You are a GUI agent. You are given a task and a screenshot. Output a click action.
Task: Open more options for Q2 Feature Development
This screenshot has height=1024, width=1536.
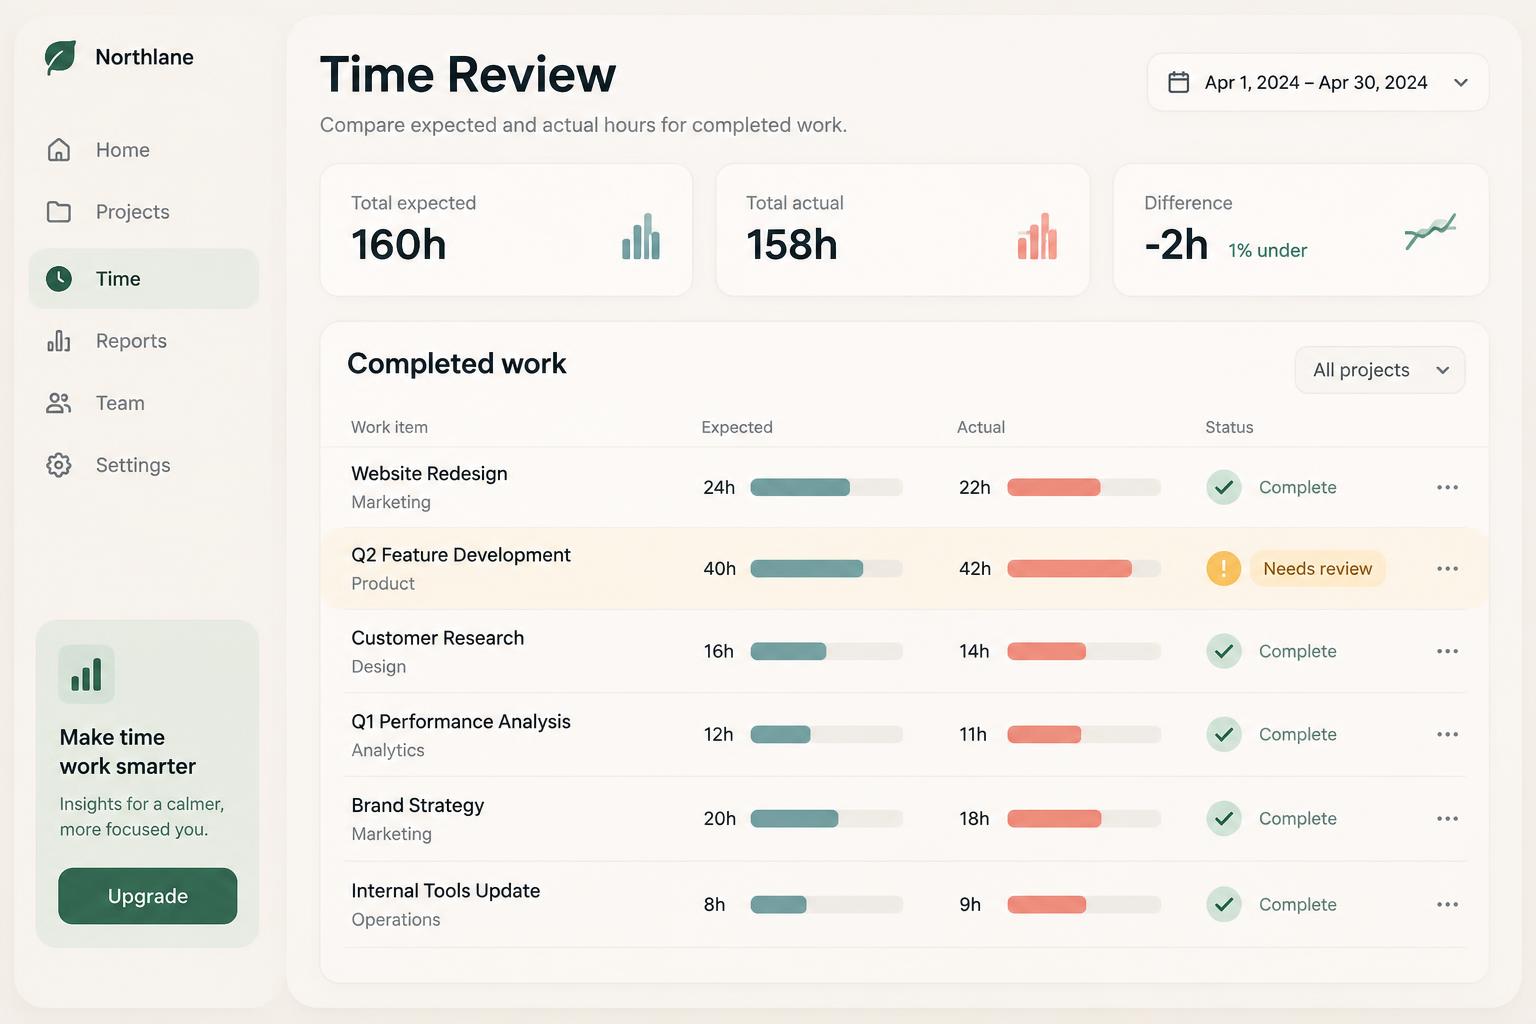click(1447, 568)
